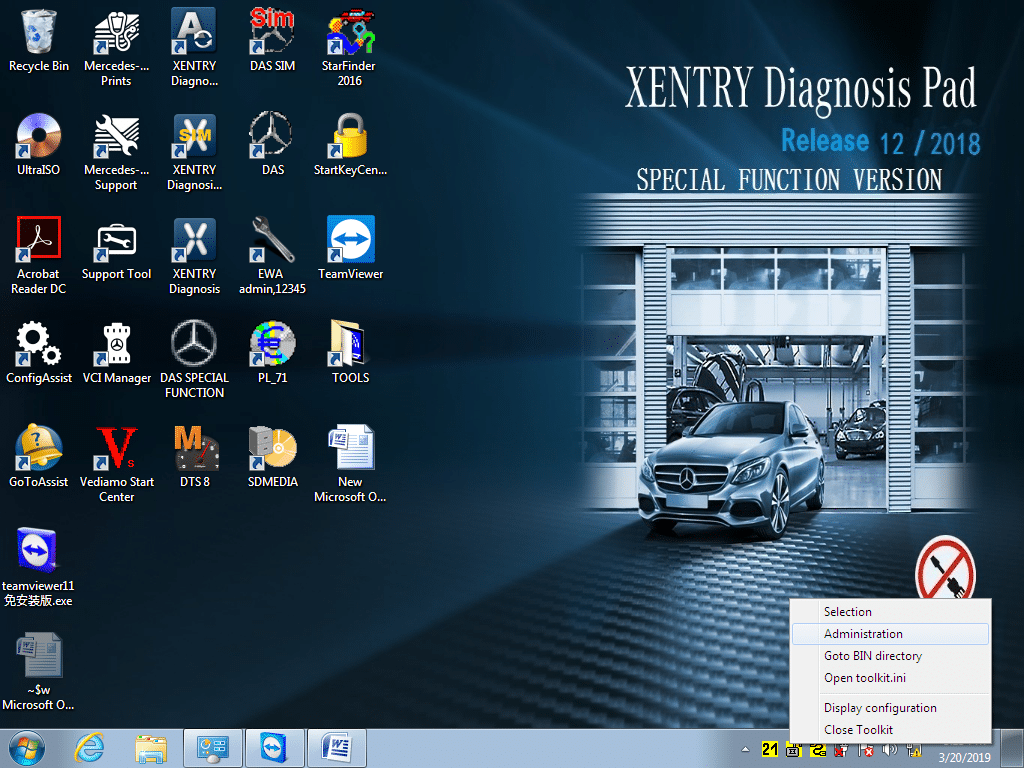Open the DTS 8 shortcut
Screen dimensions: 1024x768
[194, 450]
